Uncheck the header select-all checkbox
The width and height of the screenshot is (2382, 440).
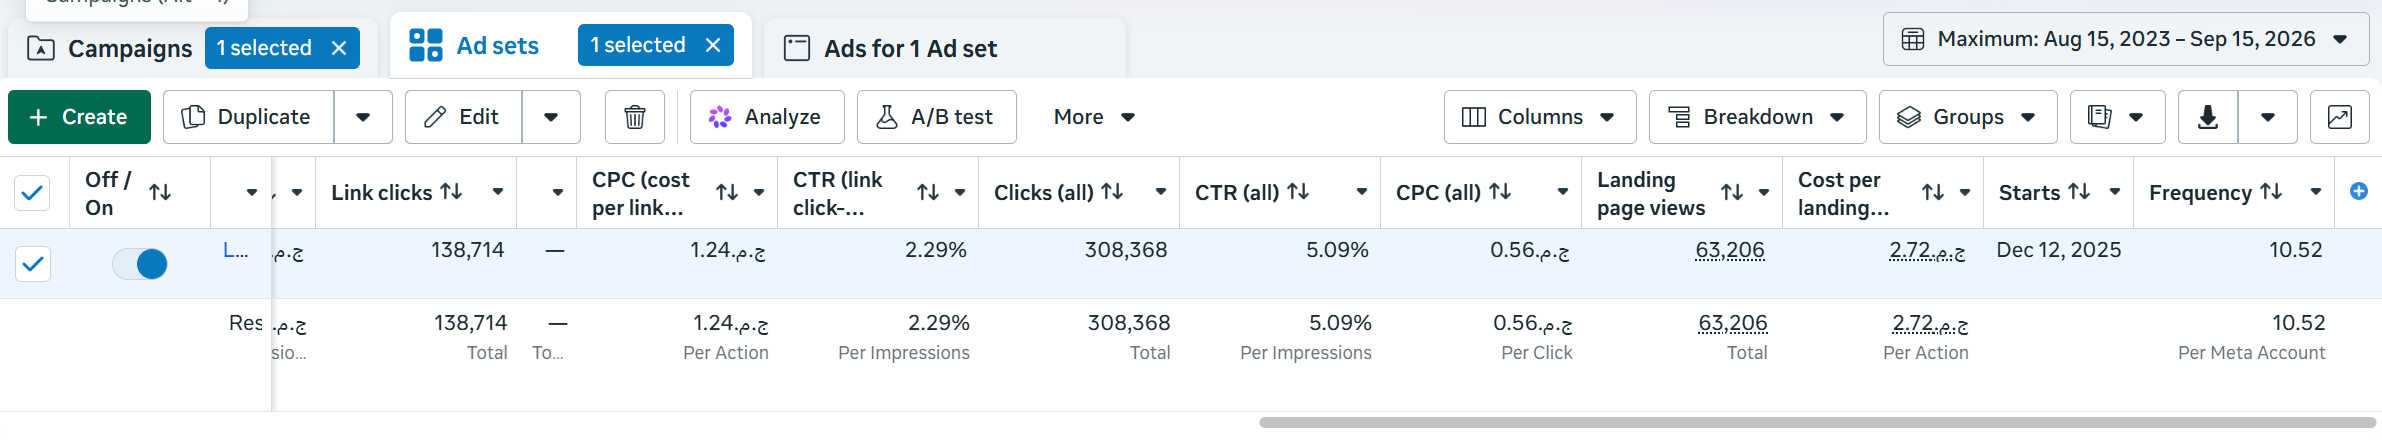point(33,192)
